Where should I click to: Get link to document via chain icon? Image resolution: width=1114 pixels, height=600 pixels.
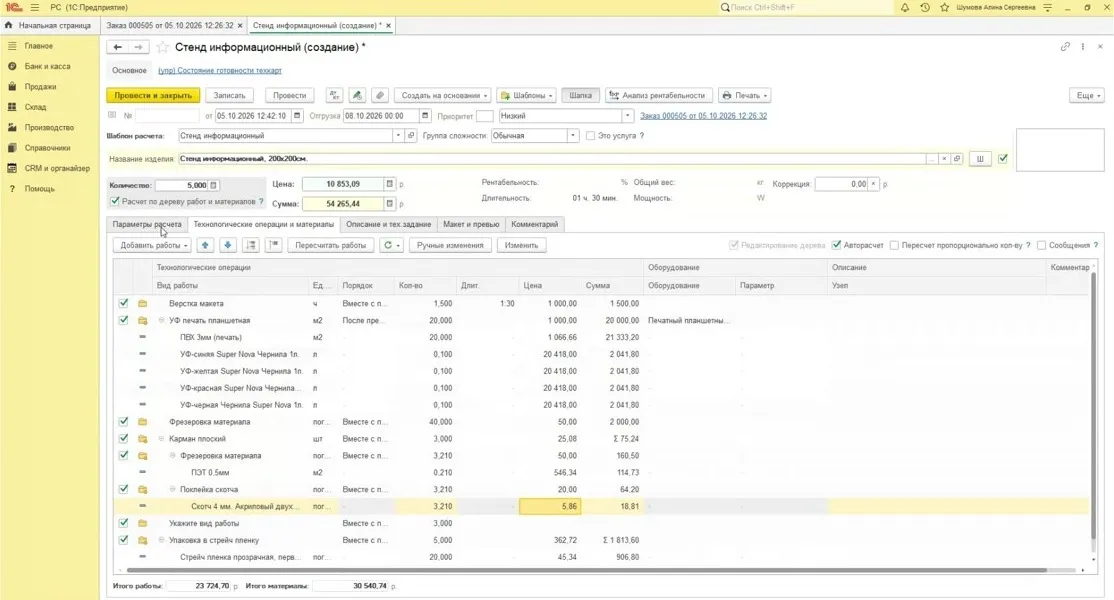tap(1065, 47)
